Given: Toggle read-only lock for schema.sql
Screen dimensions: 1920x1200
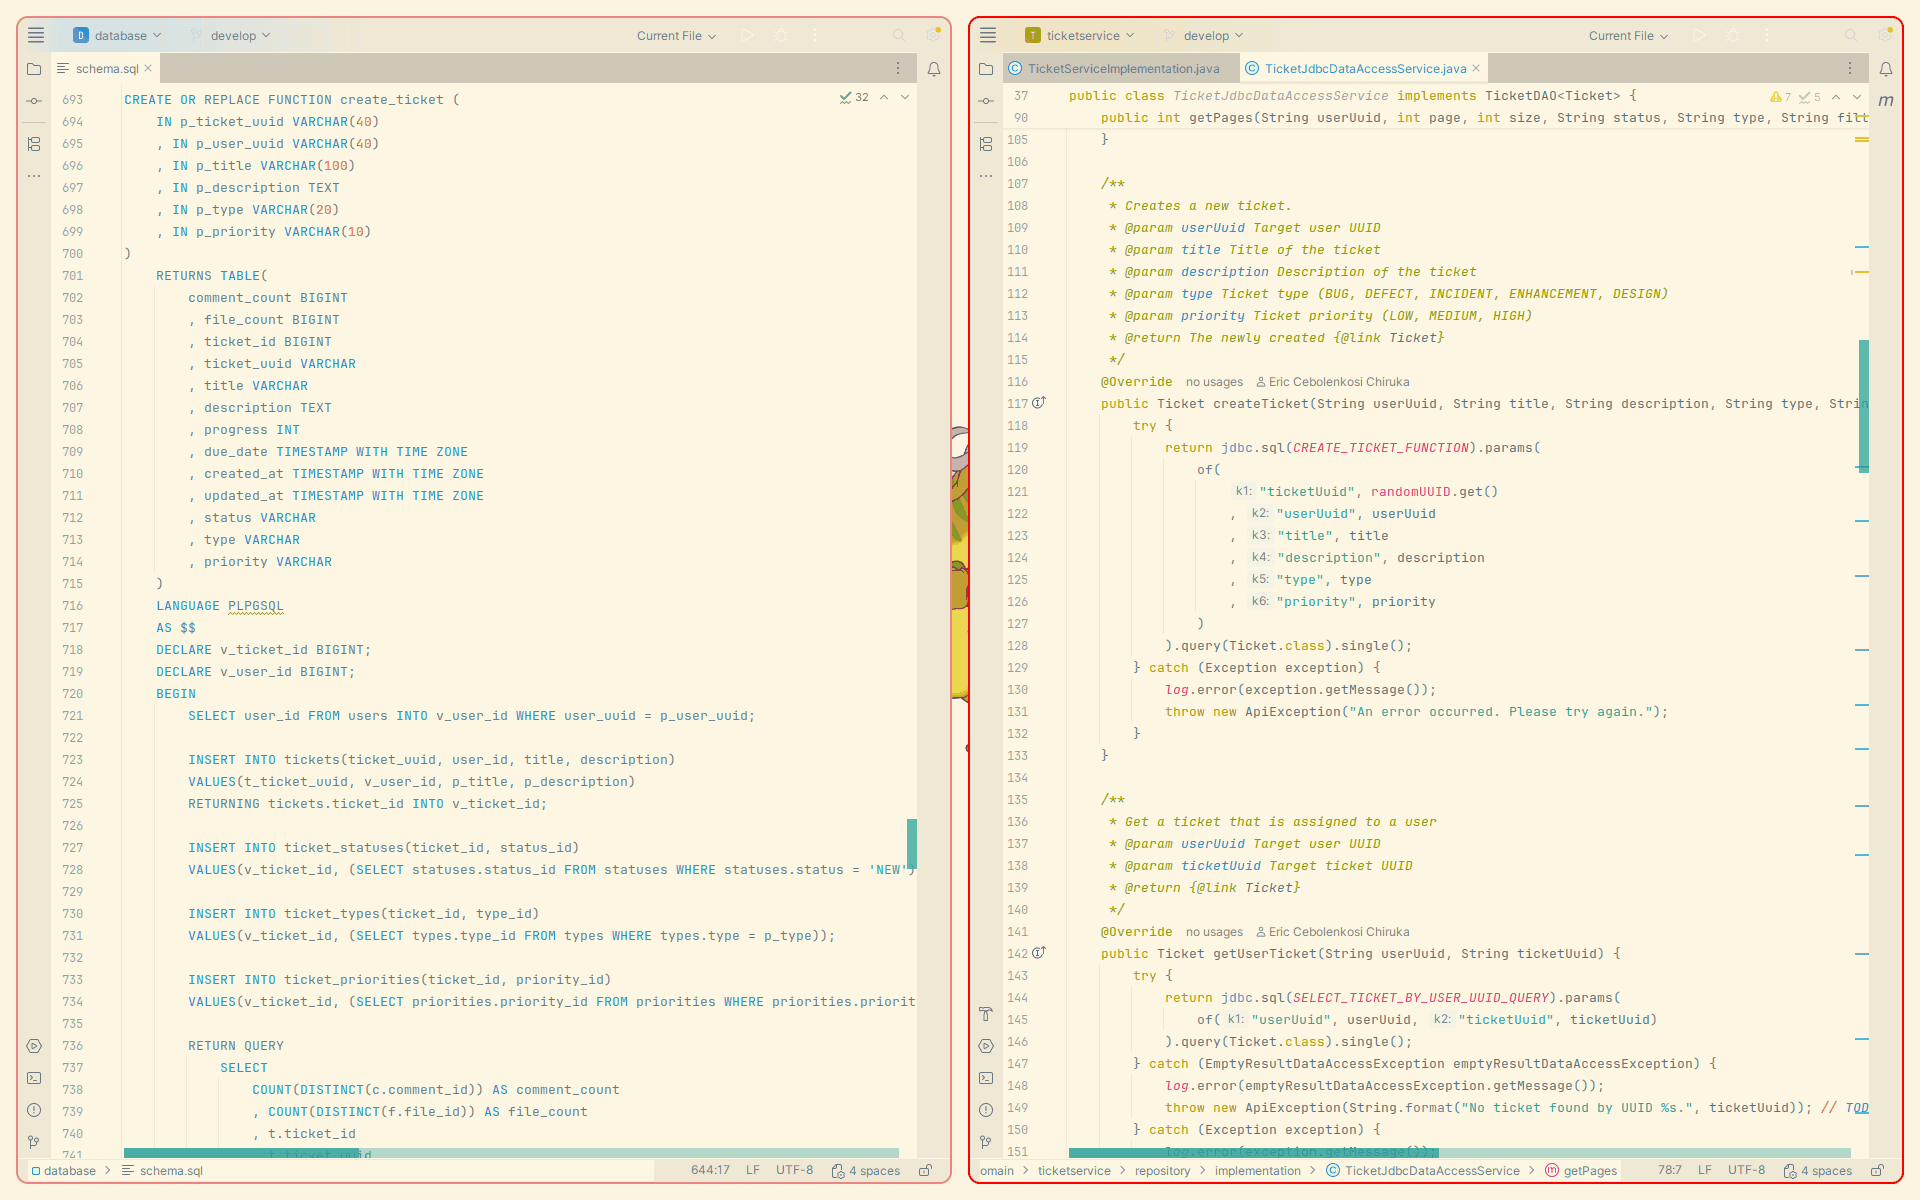Looking at the screenshot, I should click(925, 1170).
